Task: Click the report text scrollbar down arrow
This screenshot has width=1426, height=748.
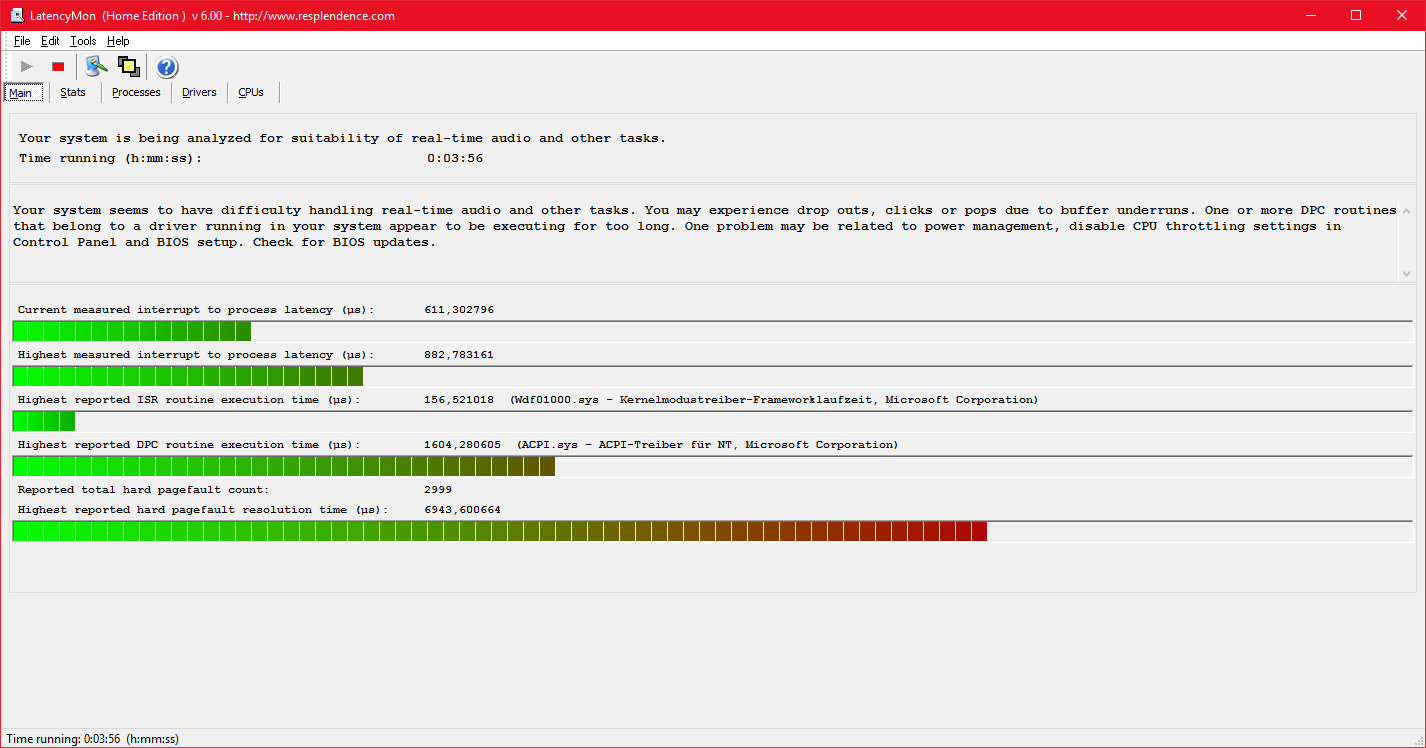Action: pos(1407,275)
